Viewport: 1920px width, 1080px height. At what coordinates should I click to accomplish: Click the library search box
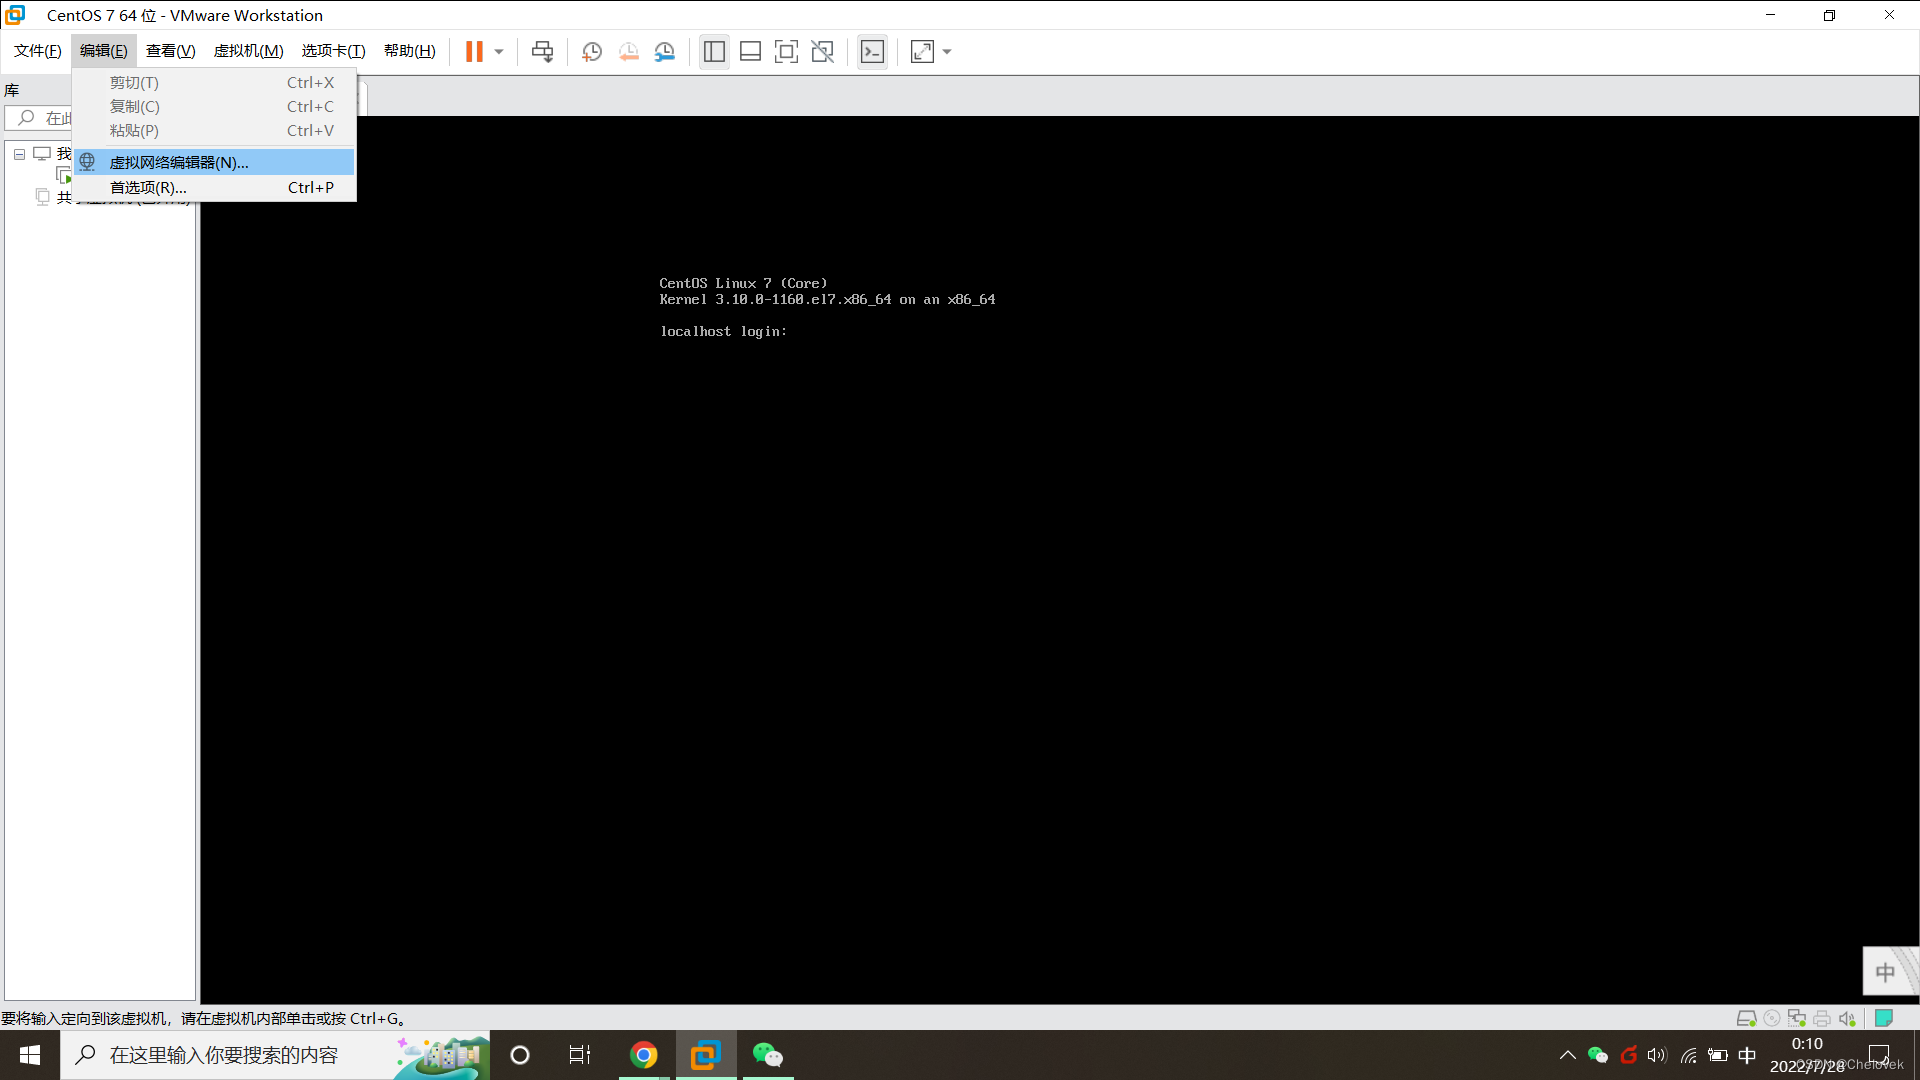coord(40,118)
